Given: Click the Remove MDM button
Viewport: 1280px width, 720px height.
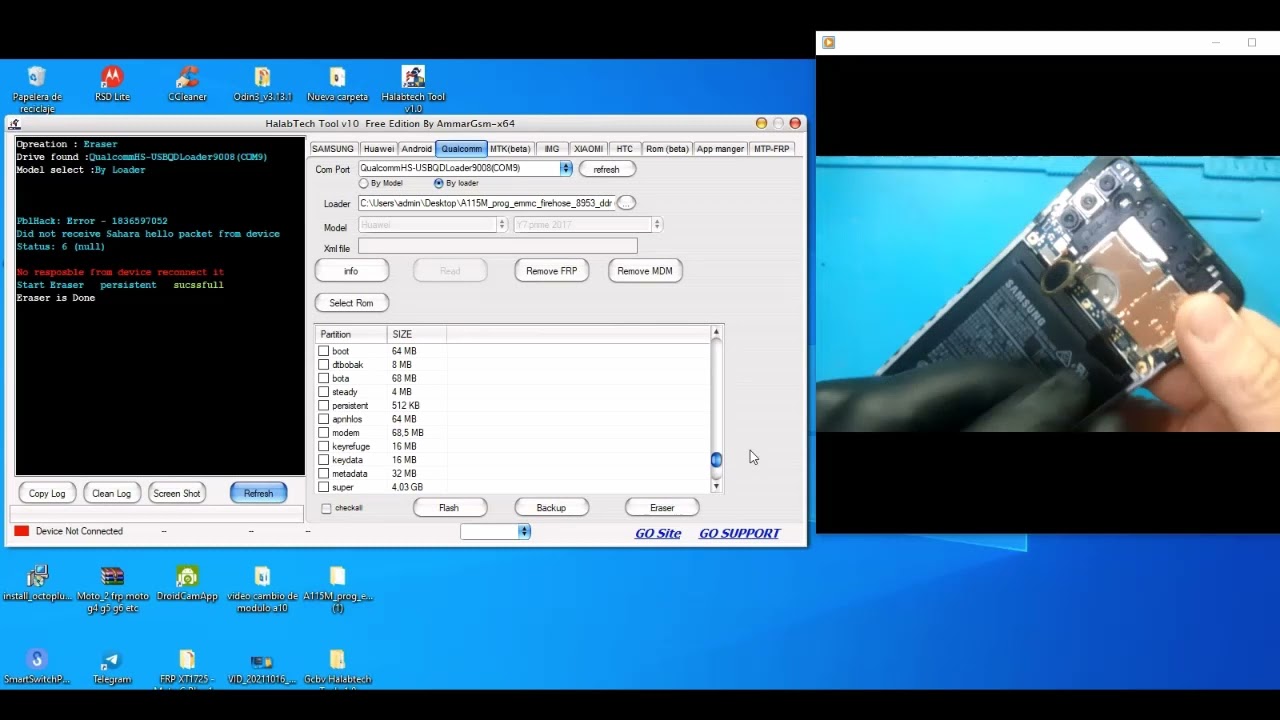Looking at the screenshot, I should pyautogui.click(x=645, y=271).
